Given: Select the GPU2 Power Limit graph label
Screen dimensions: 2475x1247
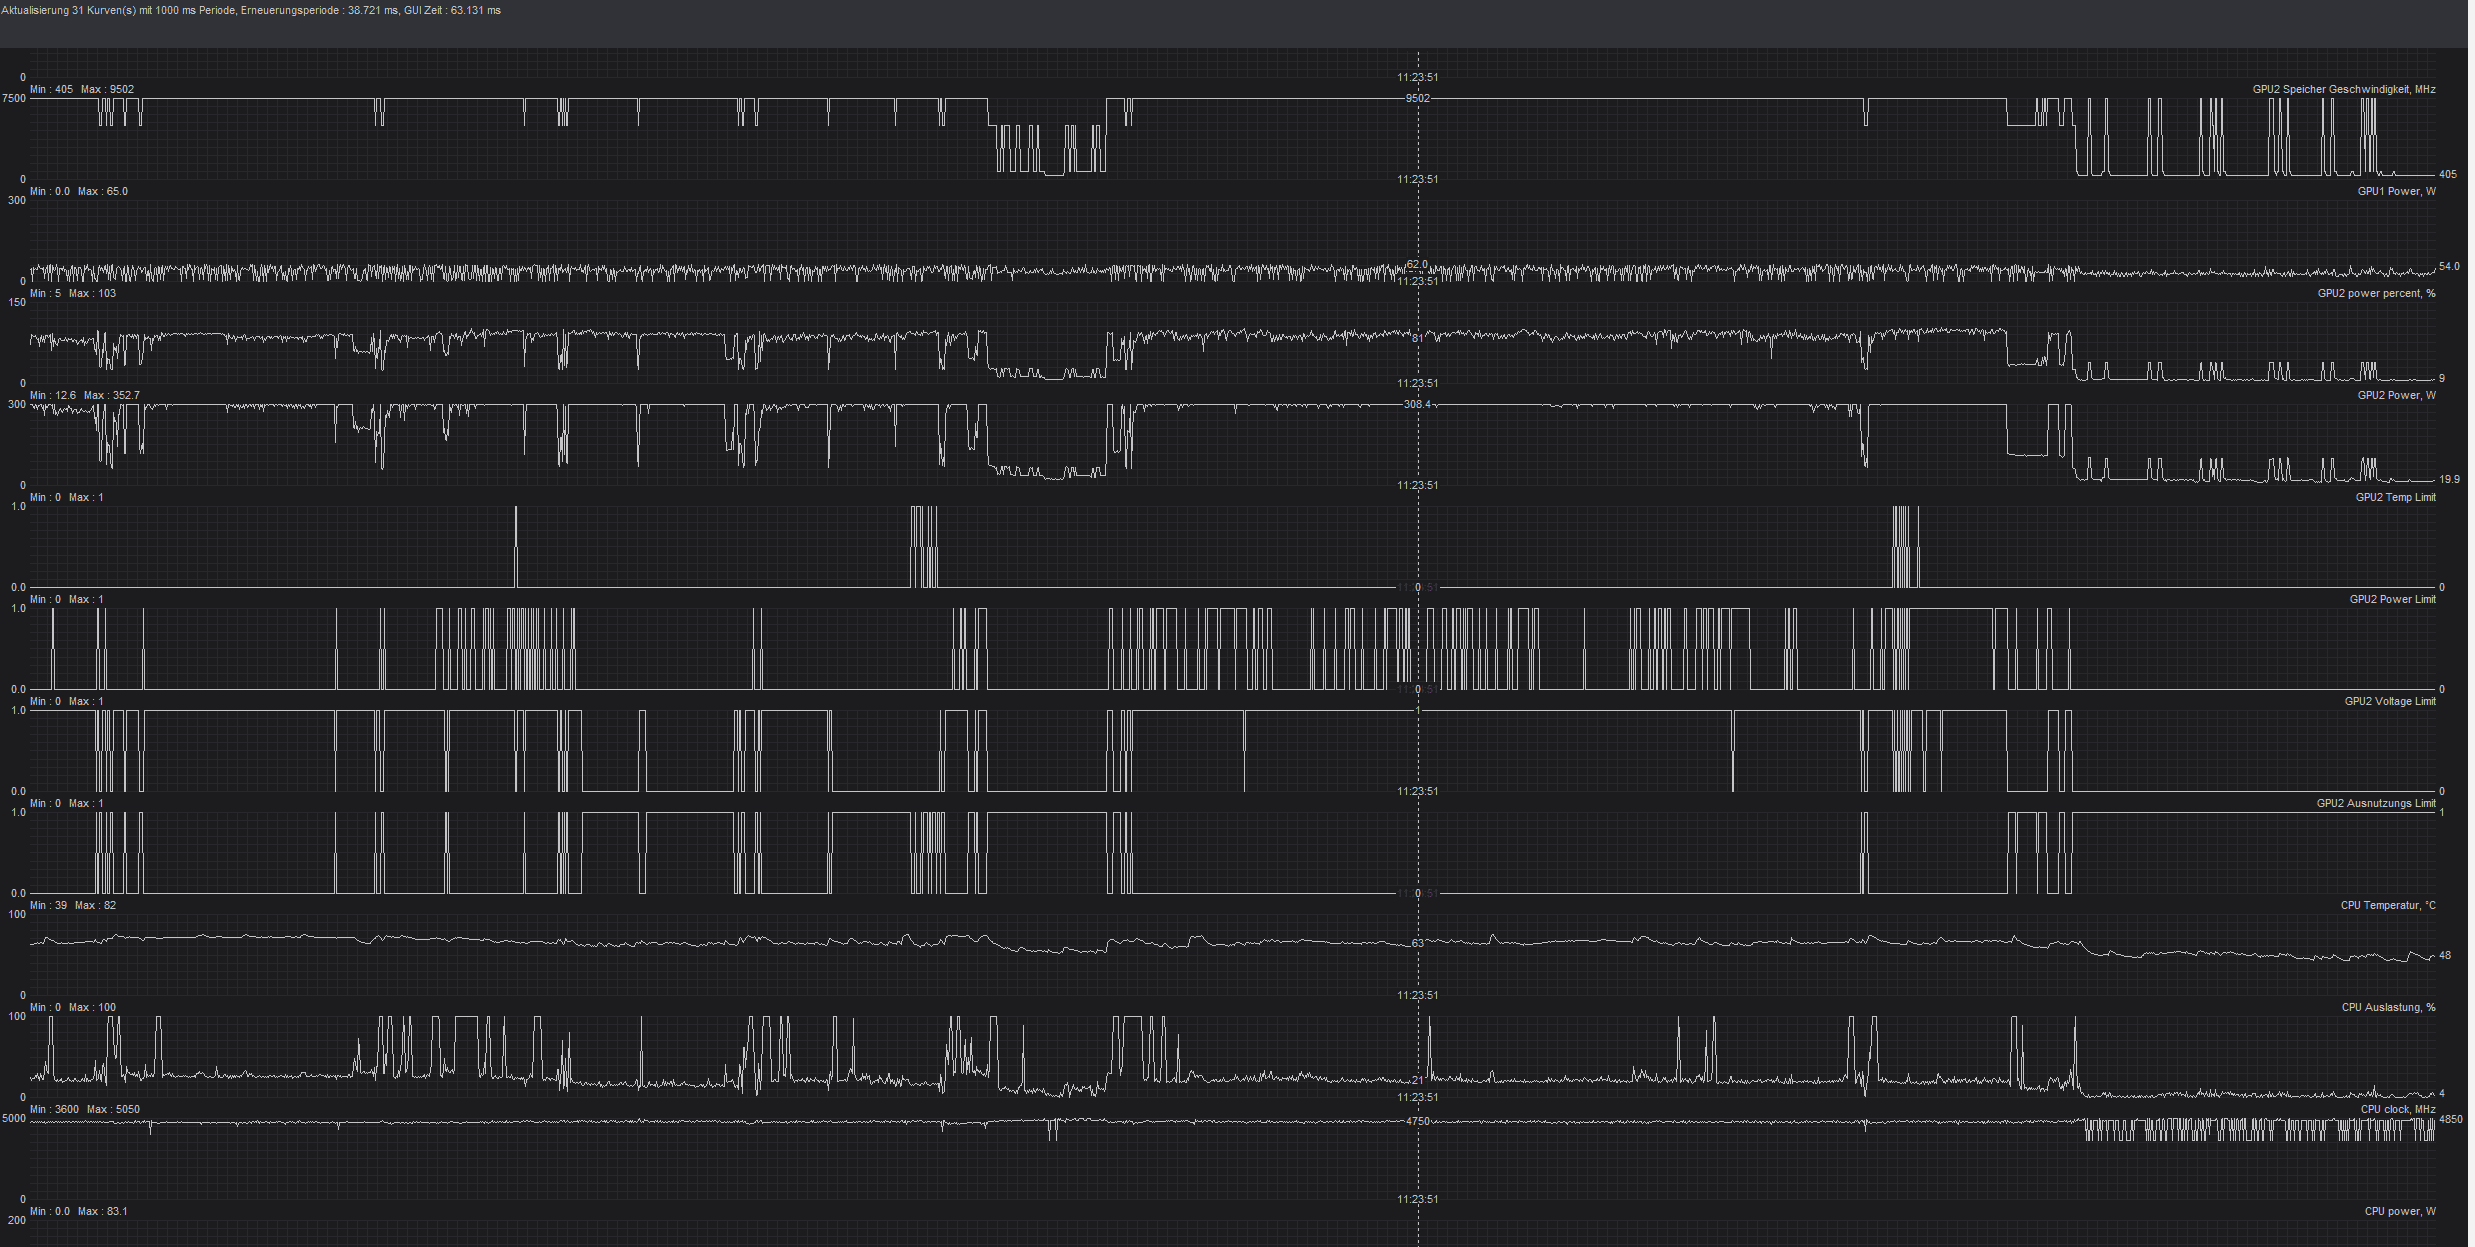Looking at the screenshot, I should tap(2392, 599).
